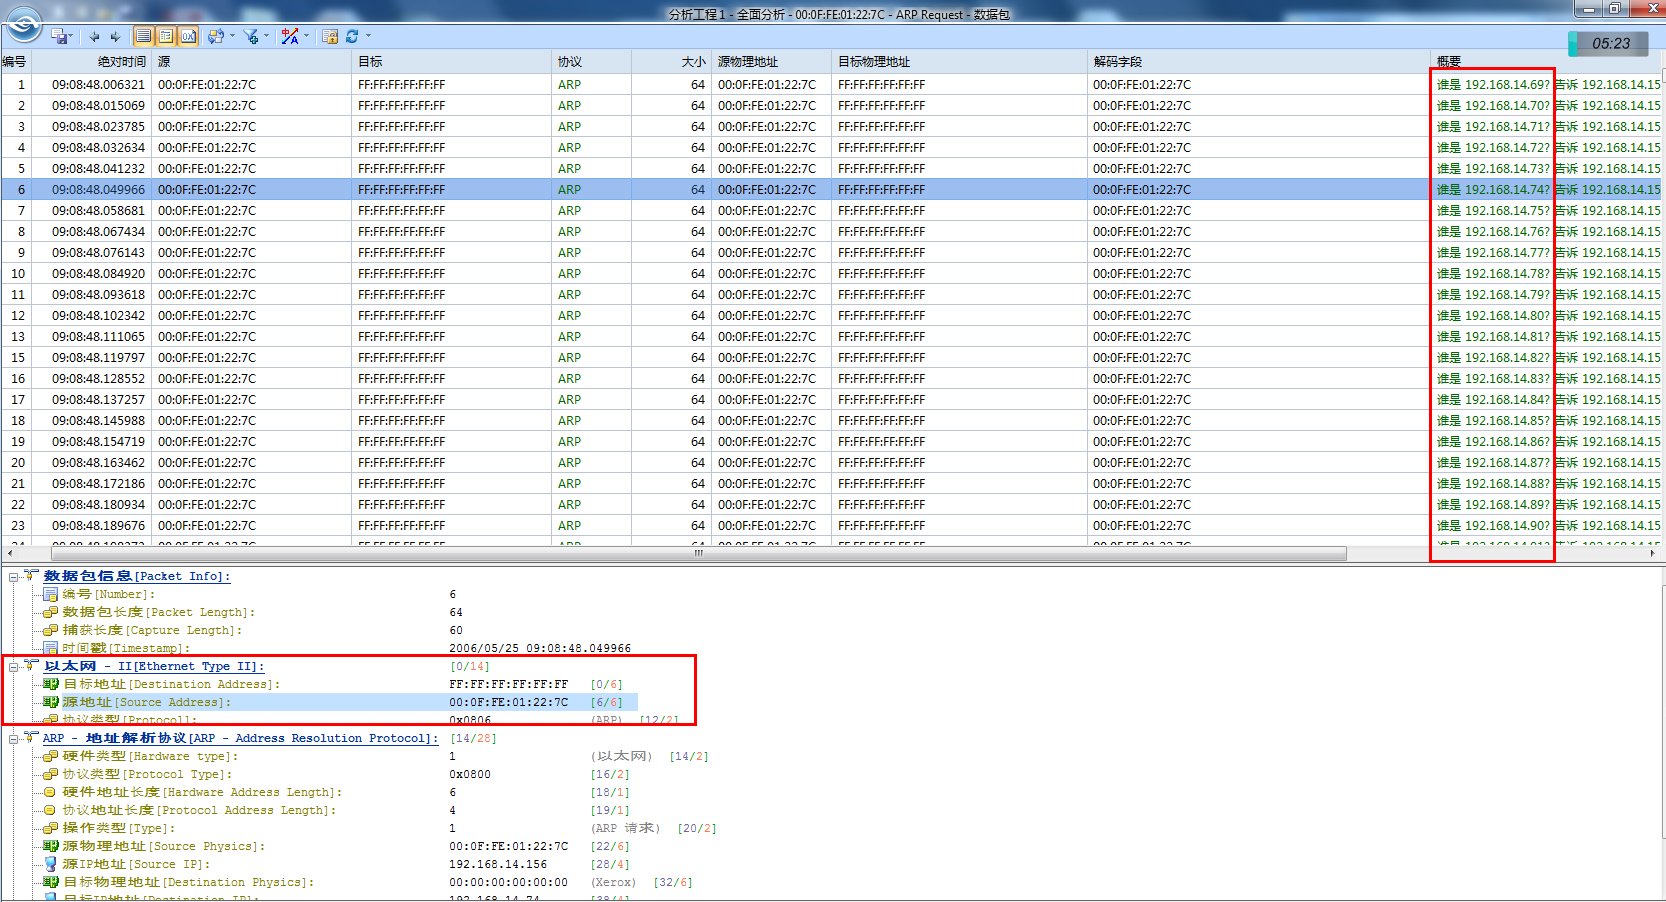Click the lock scroll icon in toolbar
Viewport: 1666px width, 902px height.
click(x=330, y=37)
